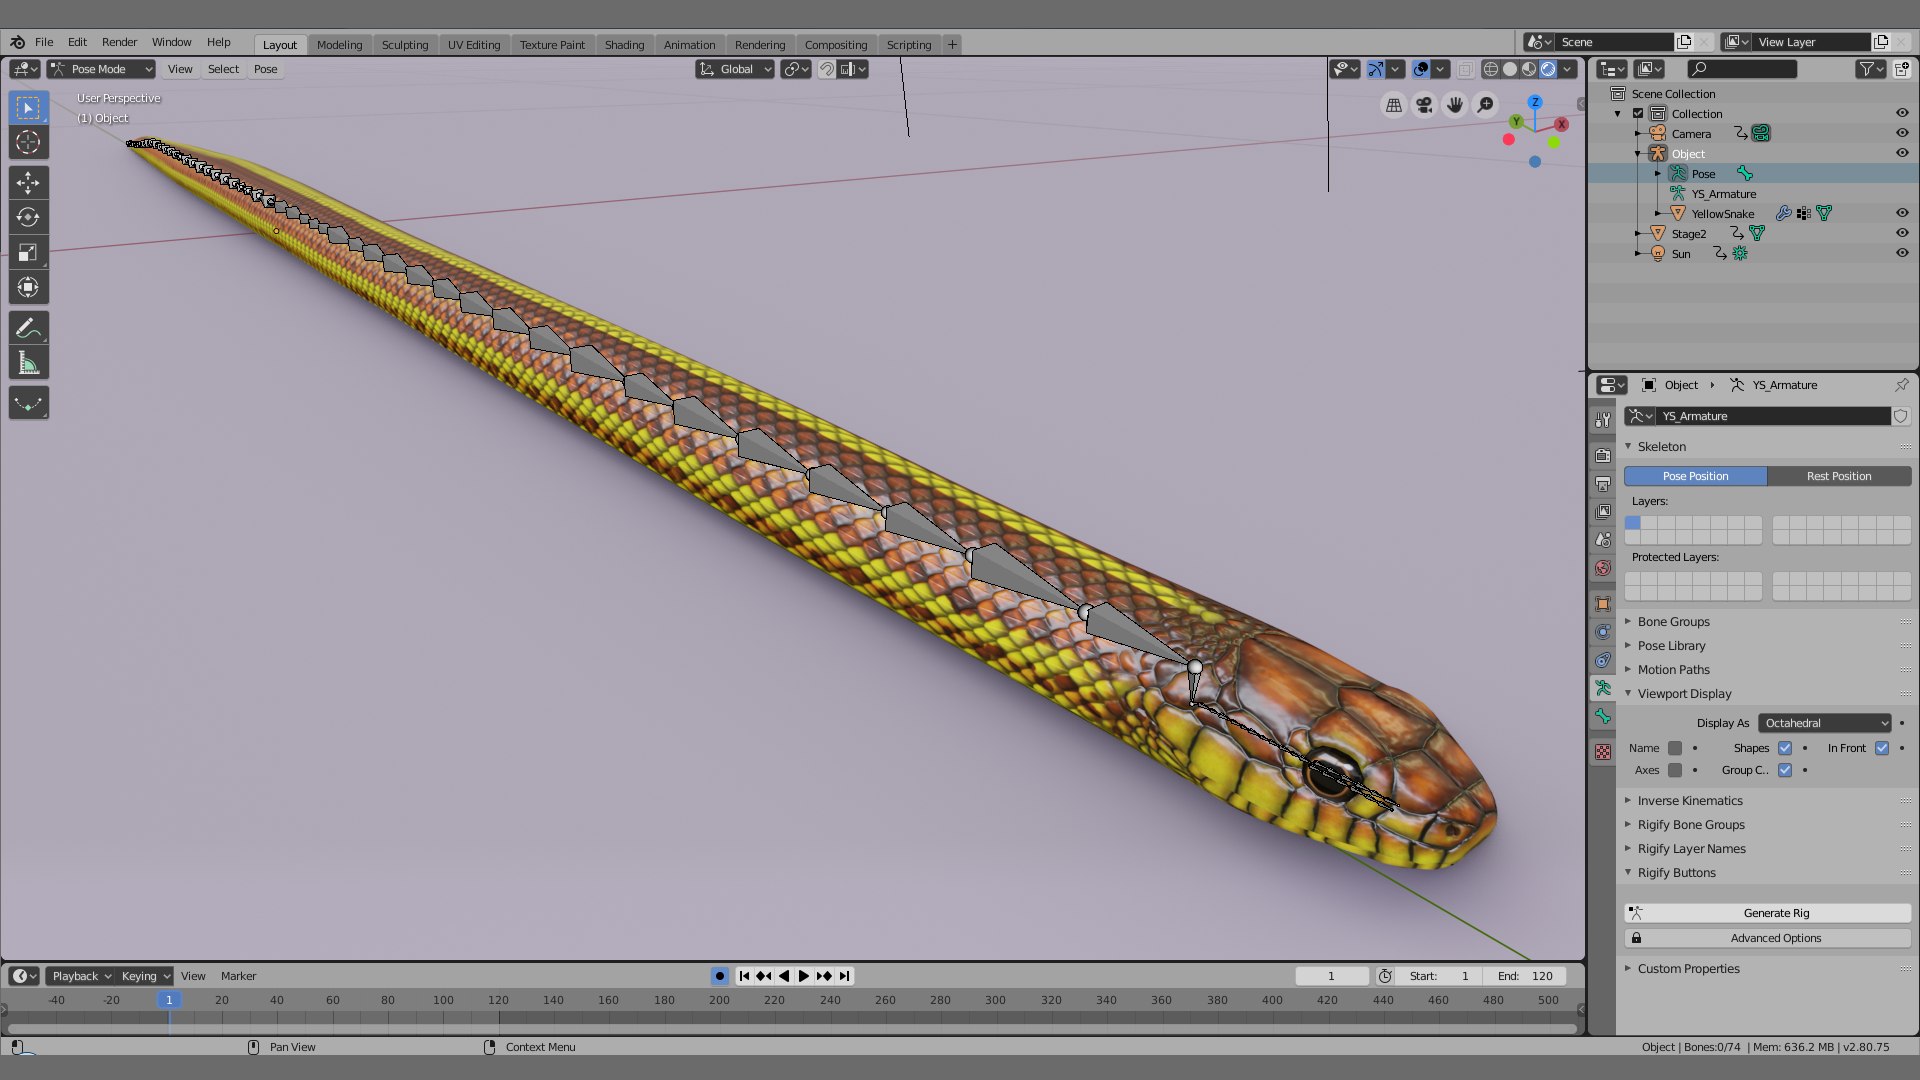Screen dimensions: 1920x1080
Task: Expand the Custom Properties panel
Action: 1688,969
